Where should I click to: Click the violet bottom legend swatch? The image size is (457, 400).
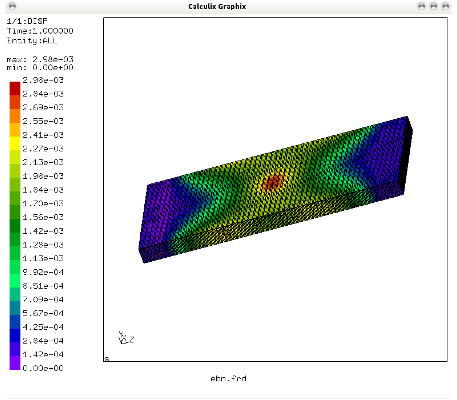[15, 363]
